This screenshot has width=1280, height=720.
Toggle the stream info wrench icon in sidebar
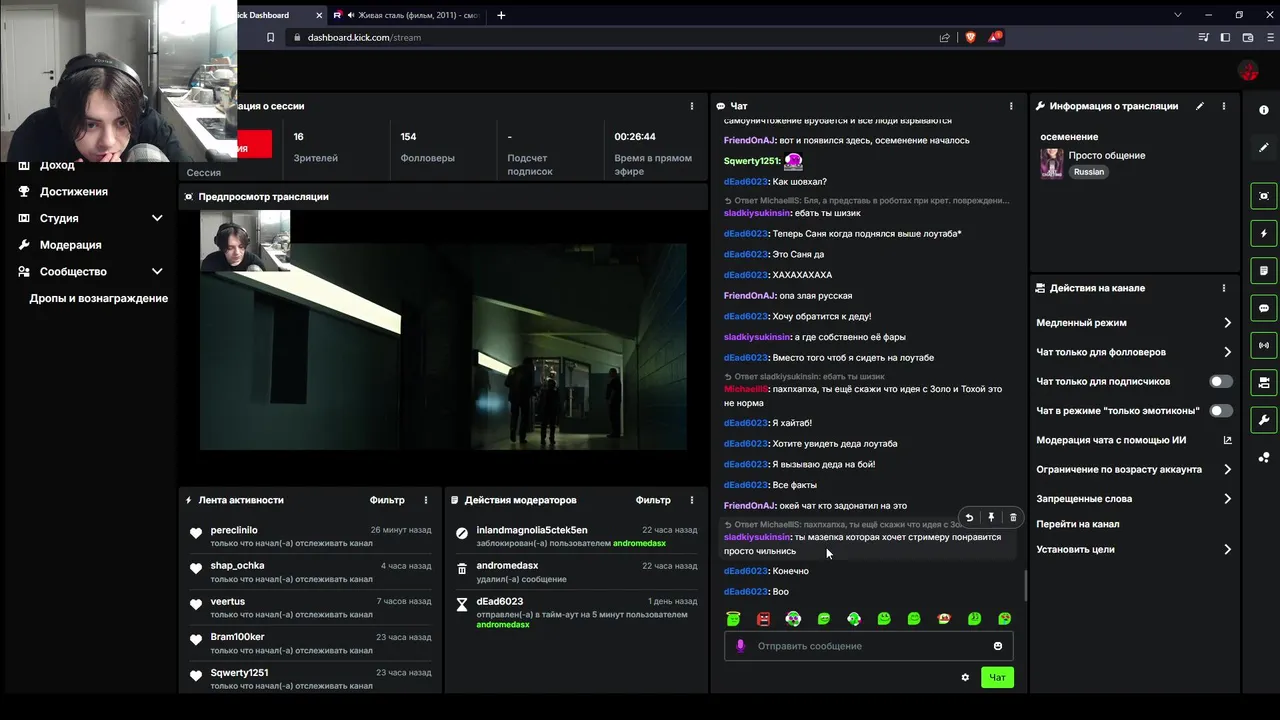coord(1264,420)
